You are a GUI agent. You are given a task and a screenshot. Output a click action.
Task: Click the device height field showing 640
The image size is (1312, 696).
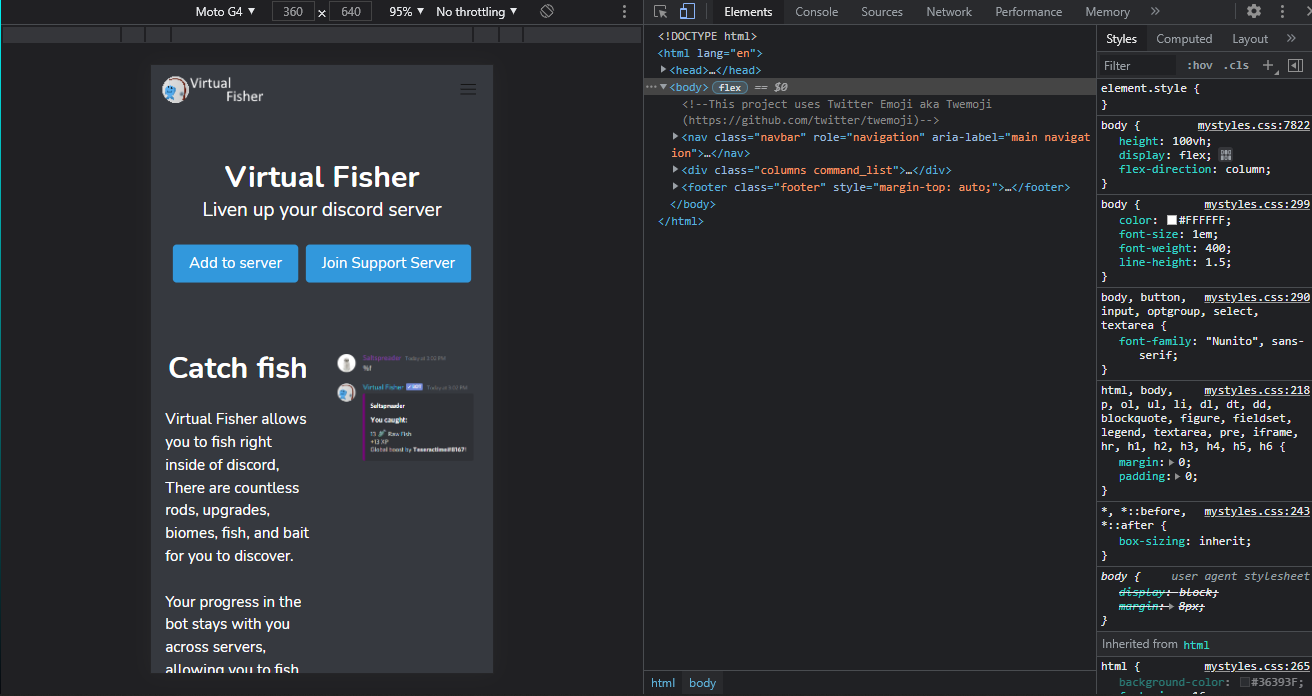pos(350,12)
